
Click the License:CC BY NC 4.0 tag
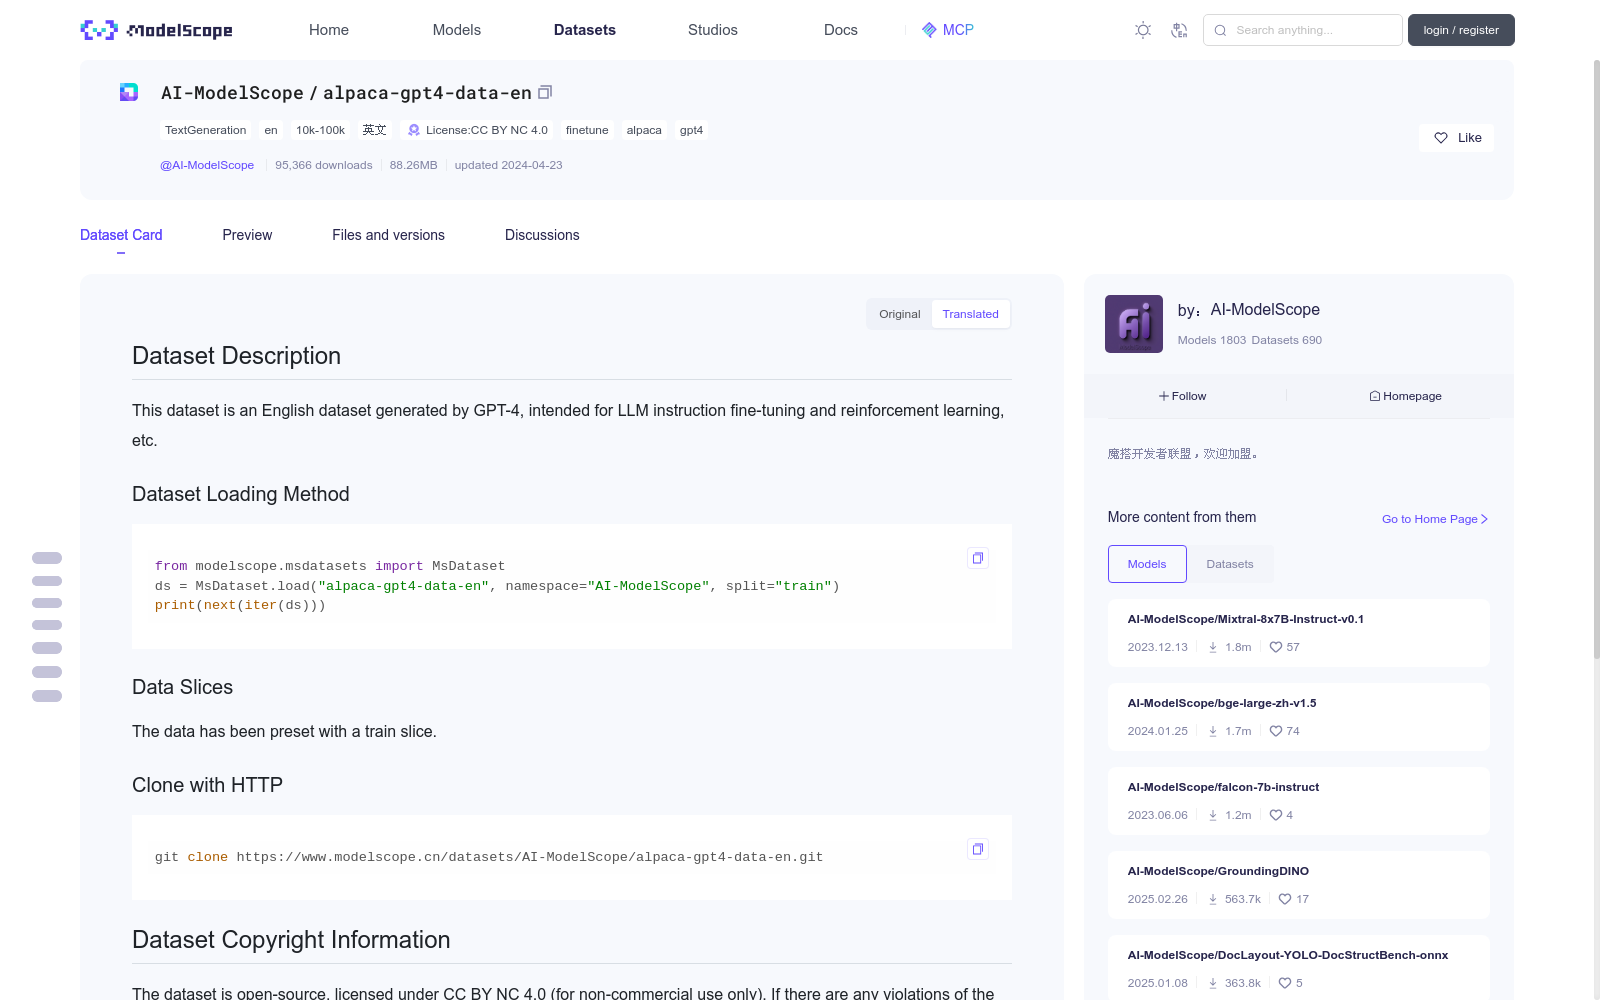click(477, 130)
